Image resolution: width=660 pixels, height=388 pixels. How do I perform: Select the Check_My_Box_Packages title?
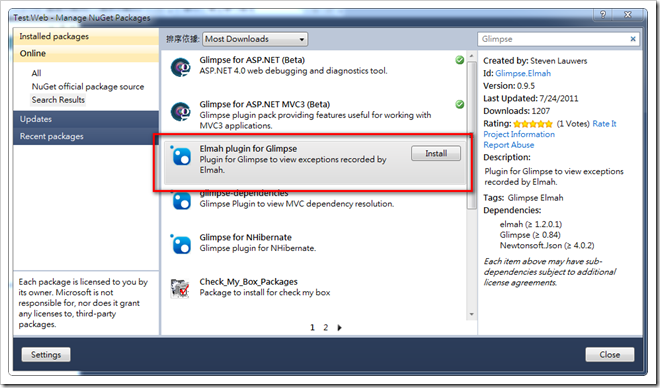coord(248,282)
